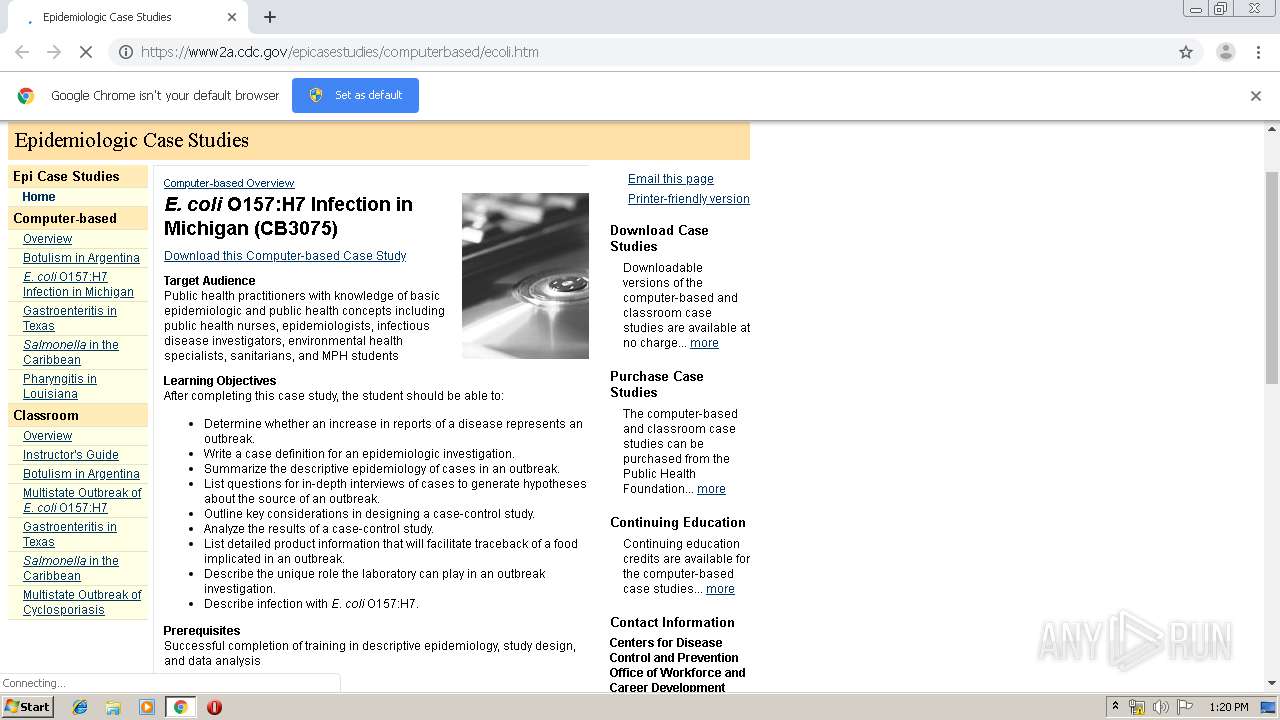1280x720 pixels.
Task: Click the page vertical scrollbar thumb
Action: pyautogui.click(x=1272, y=278)
